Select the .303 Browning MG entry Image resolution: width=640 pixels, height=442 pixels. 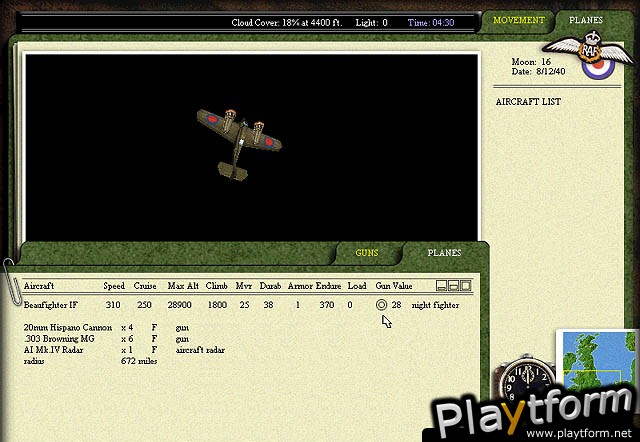59,338
